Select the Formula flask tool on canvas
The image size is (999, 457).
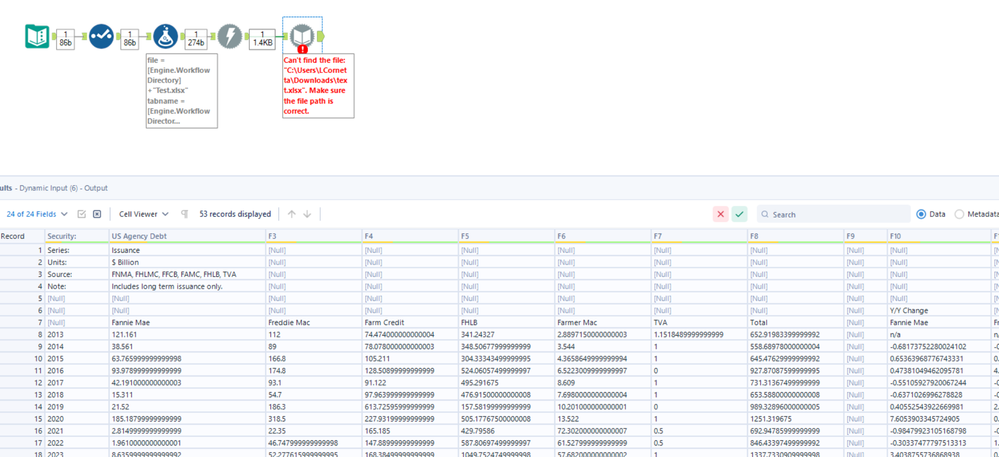pyautogui.click(x=166, y=36)
